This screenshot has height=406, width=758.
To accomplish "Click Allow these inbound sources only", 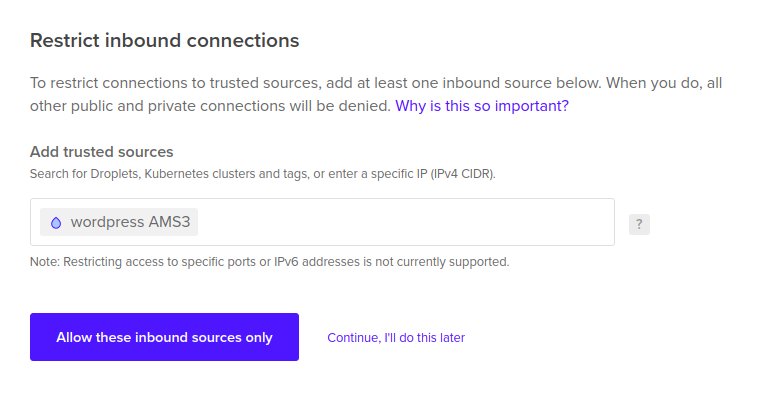I will tap(164, 337).
